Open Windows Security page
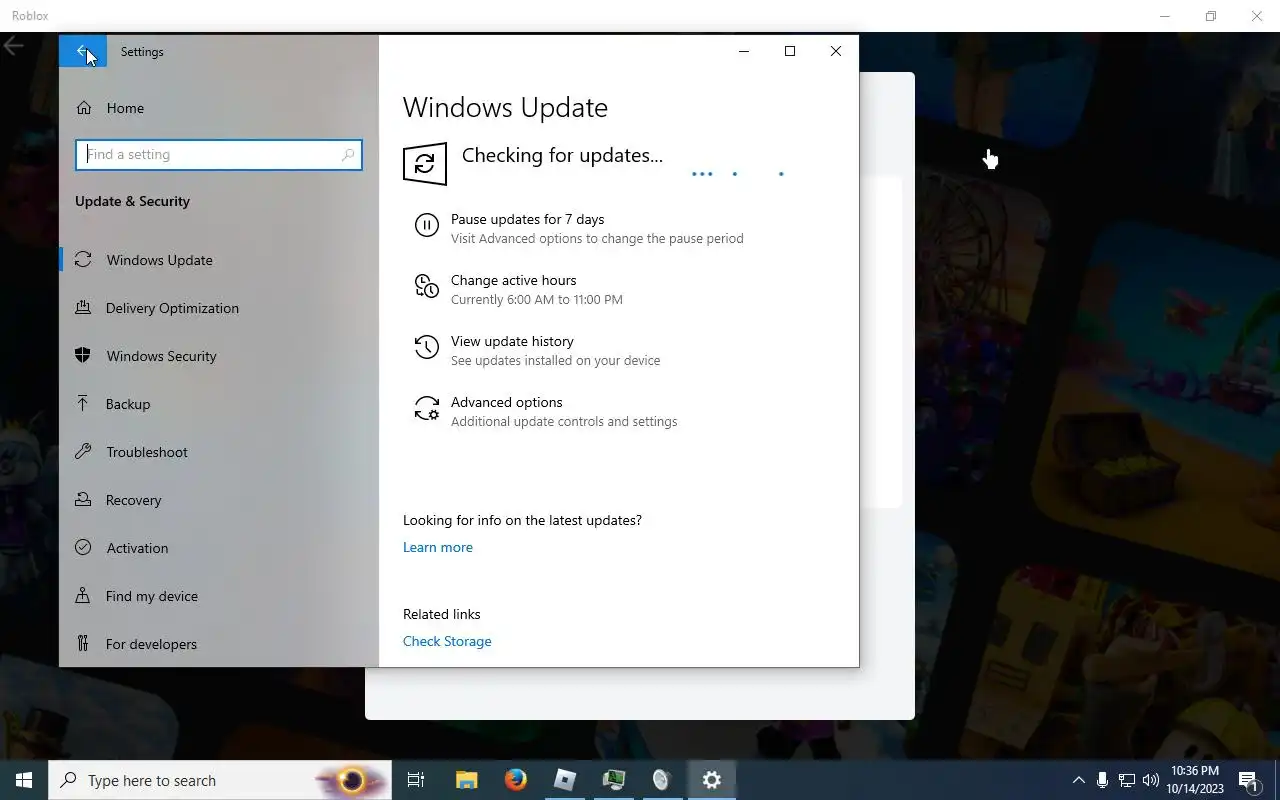This screenshot has width=1280, height=800. [x=219, y=356]
